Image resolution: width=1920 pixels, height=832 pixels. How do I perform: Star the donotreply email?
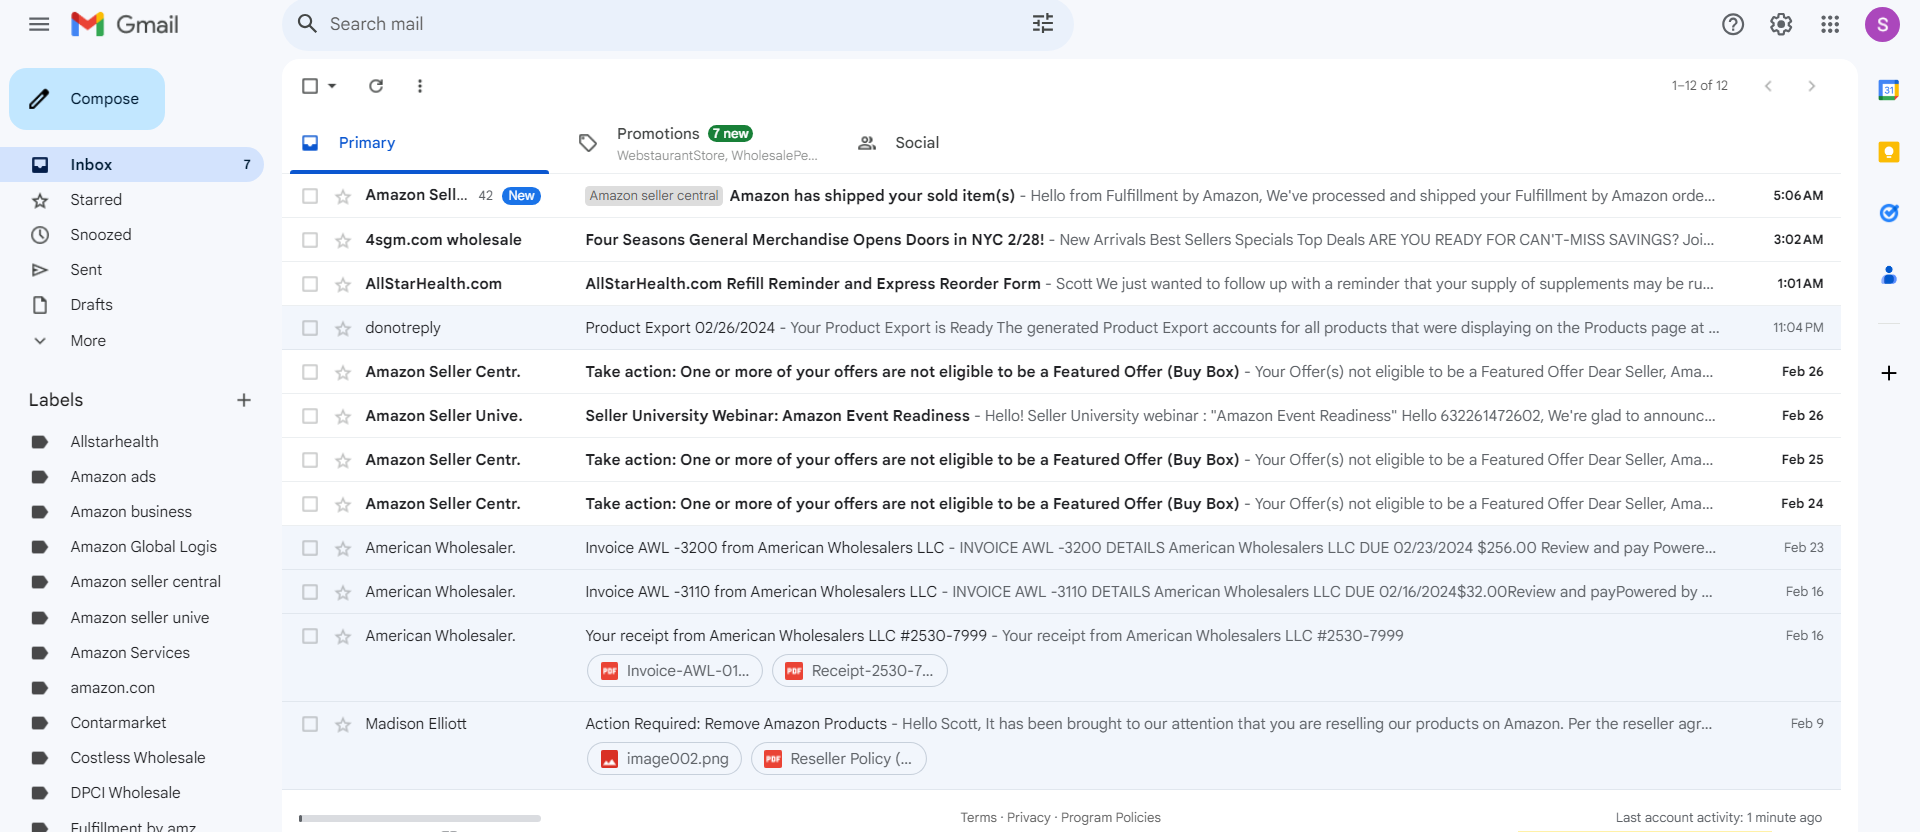pyautogui.click(x=343, y=328)
